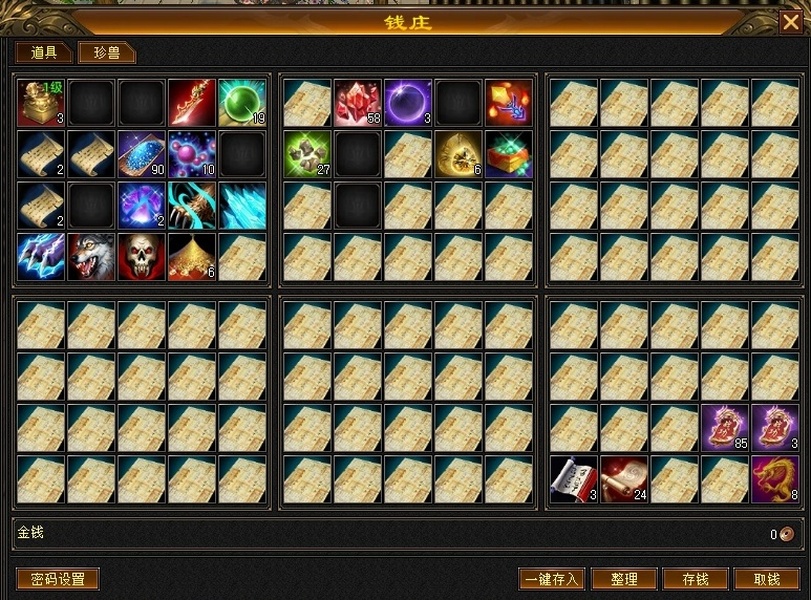Click the red-eyed skull item

141,257
